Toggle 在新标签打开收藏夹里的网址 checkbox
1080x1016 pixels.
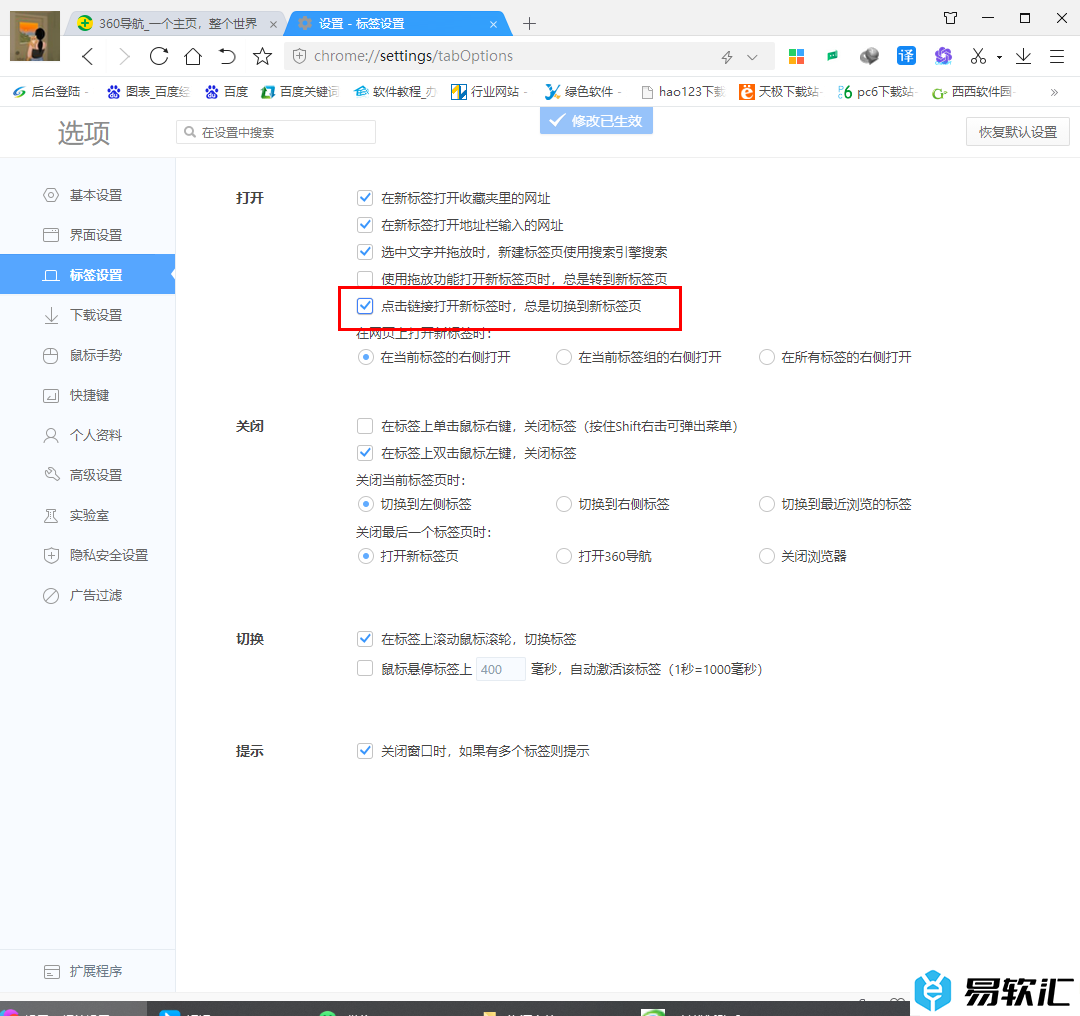365,198
